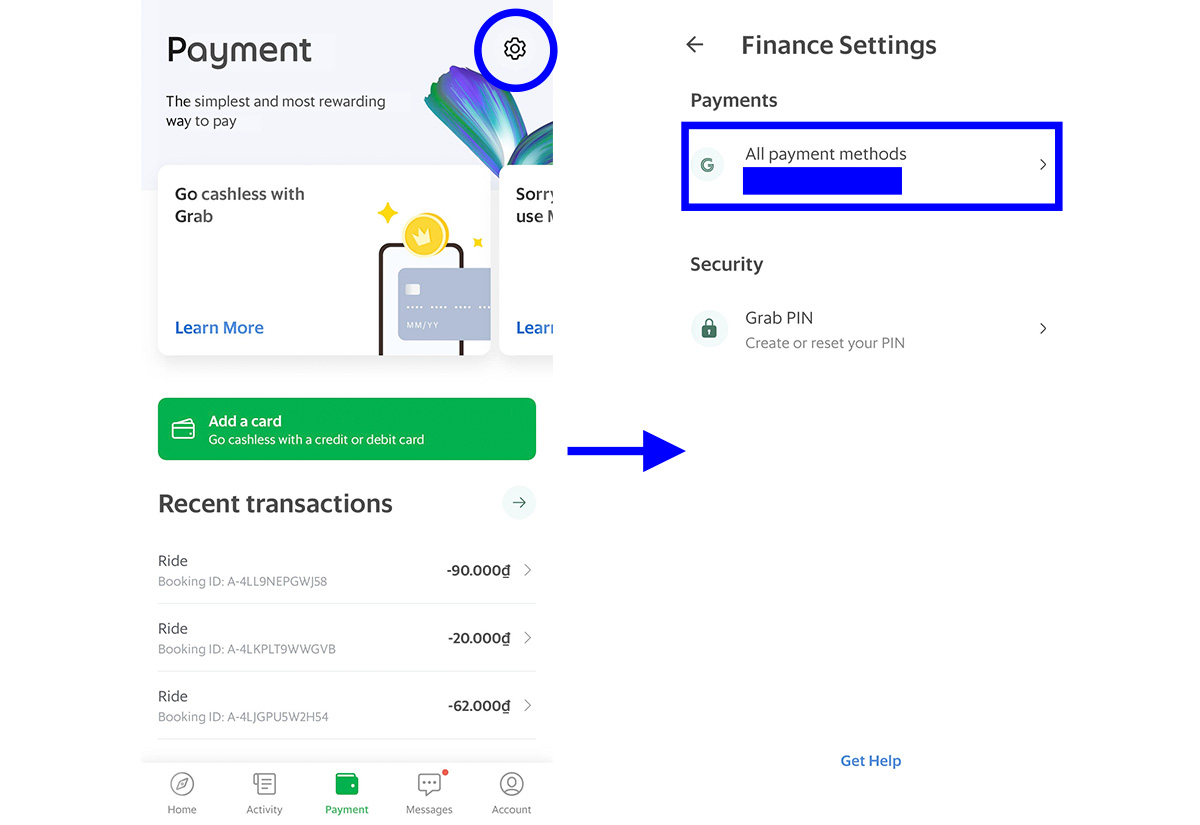Viewport: 1200px width, 825px height.
Task: Tap the partially visible second promo card
Action: click(x=526, y=260)
